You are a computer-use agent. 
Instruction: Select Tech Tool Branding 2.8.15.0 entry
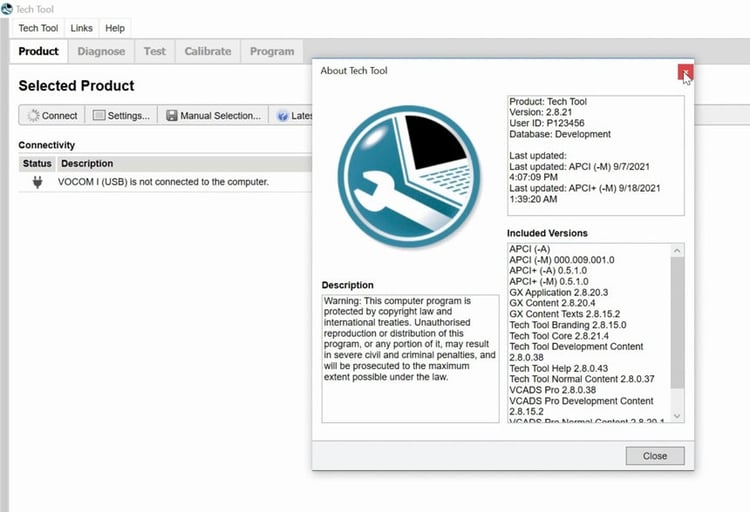[568, 325]
